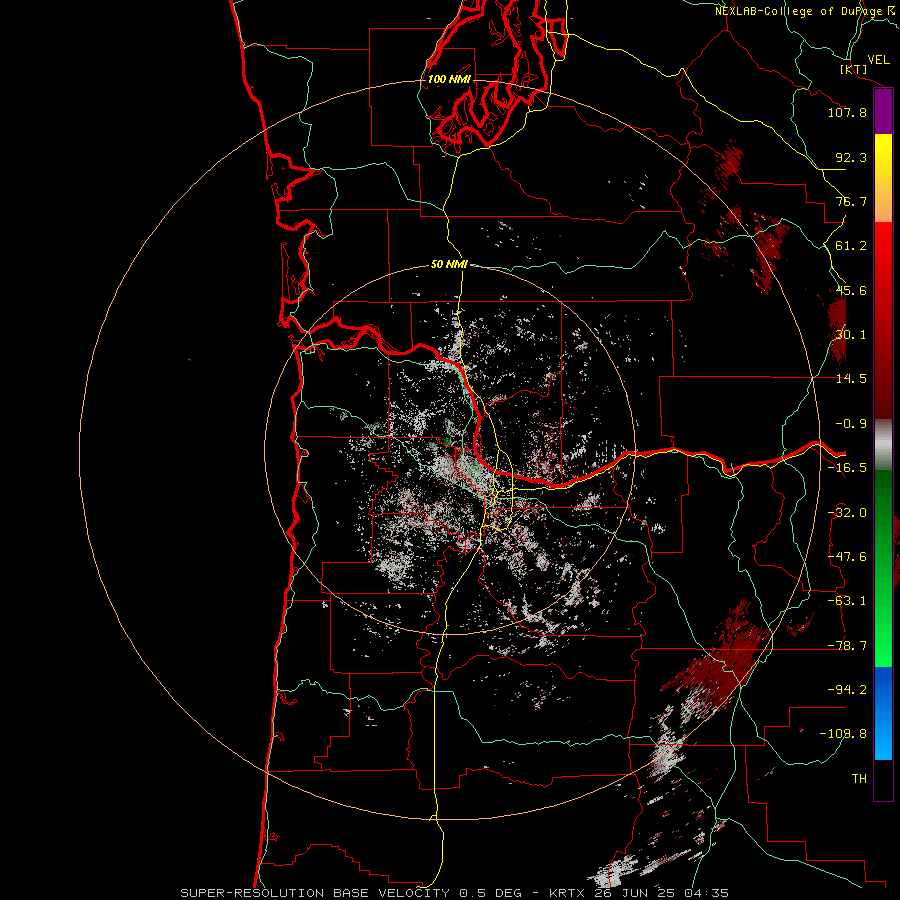Click the [KT] units label
This screenshot has width=900, height=900.
click(x=854, y=69)
